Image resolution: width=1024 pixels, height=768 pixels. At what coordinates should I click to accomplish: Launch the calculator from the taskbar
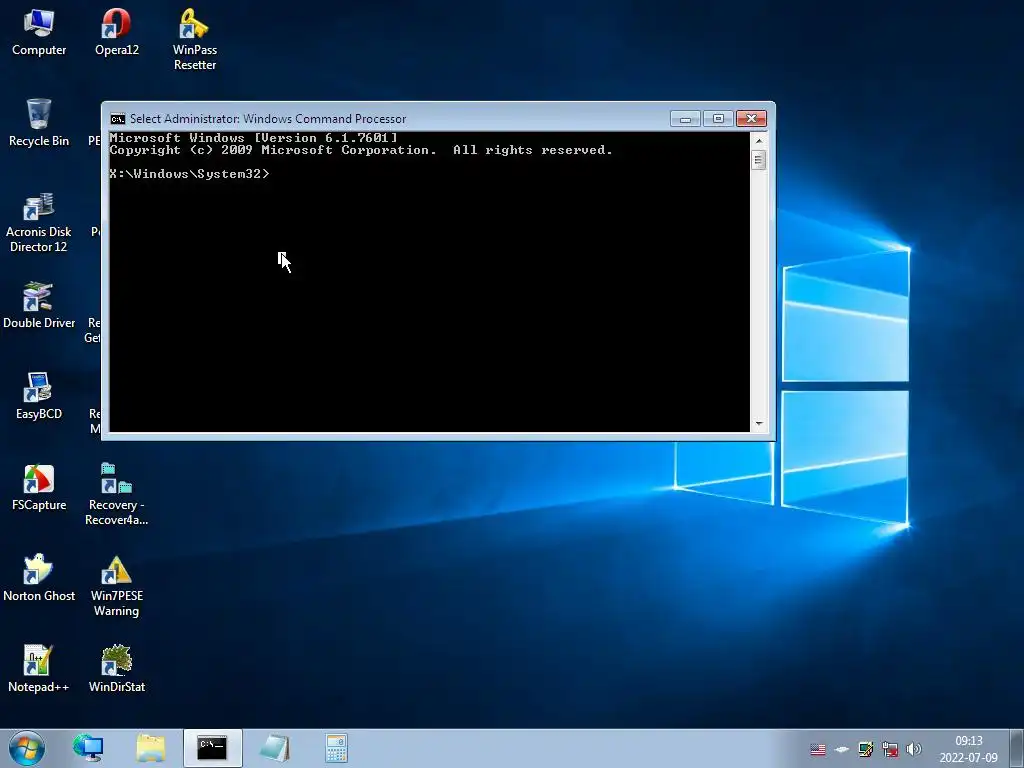[x=336, y=748]
